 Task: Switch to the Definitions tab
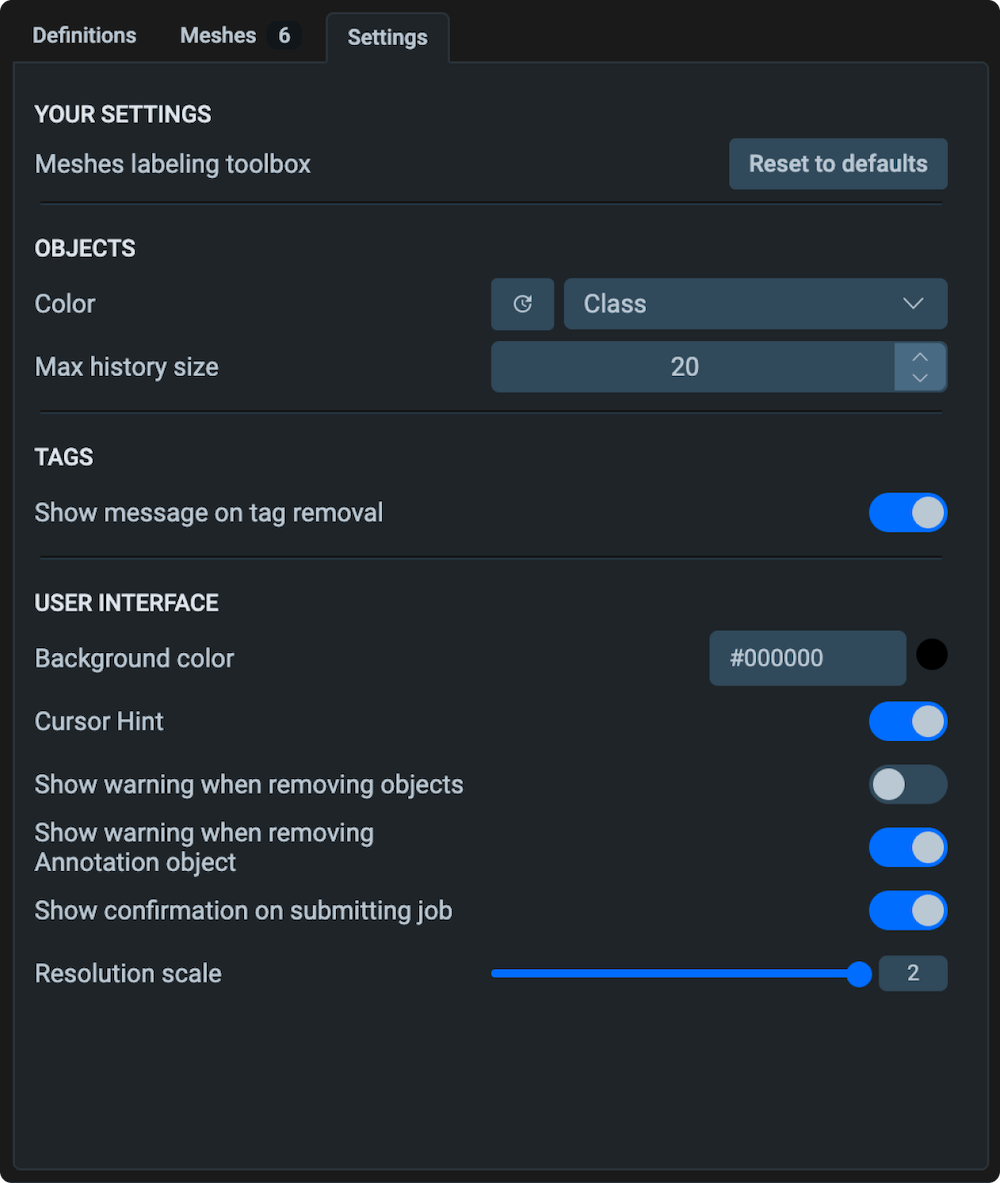(85, 35)
